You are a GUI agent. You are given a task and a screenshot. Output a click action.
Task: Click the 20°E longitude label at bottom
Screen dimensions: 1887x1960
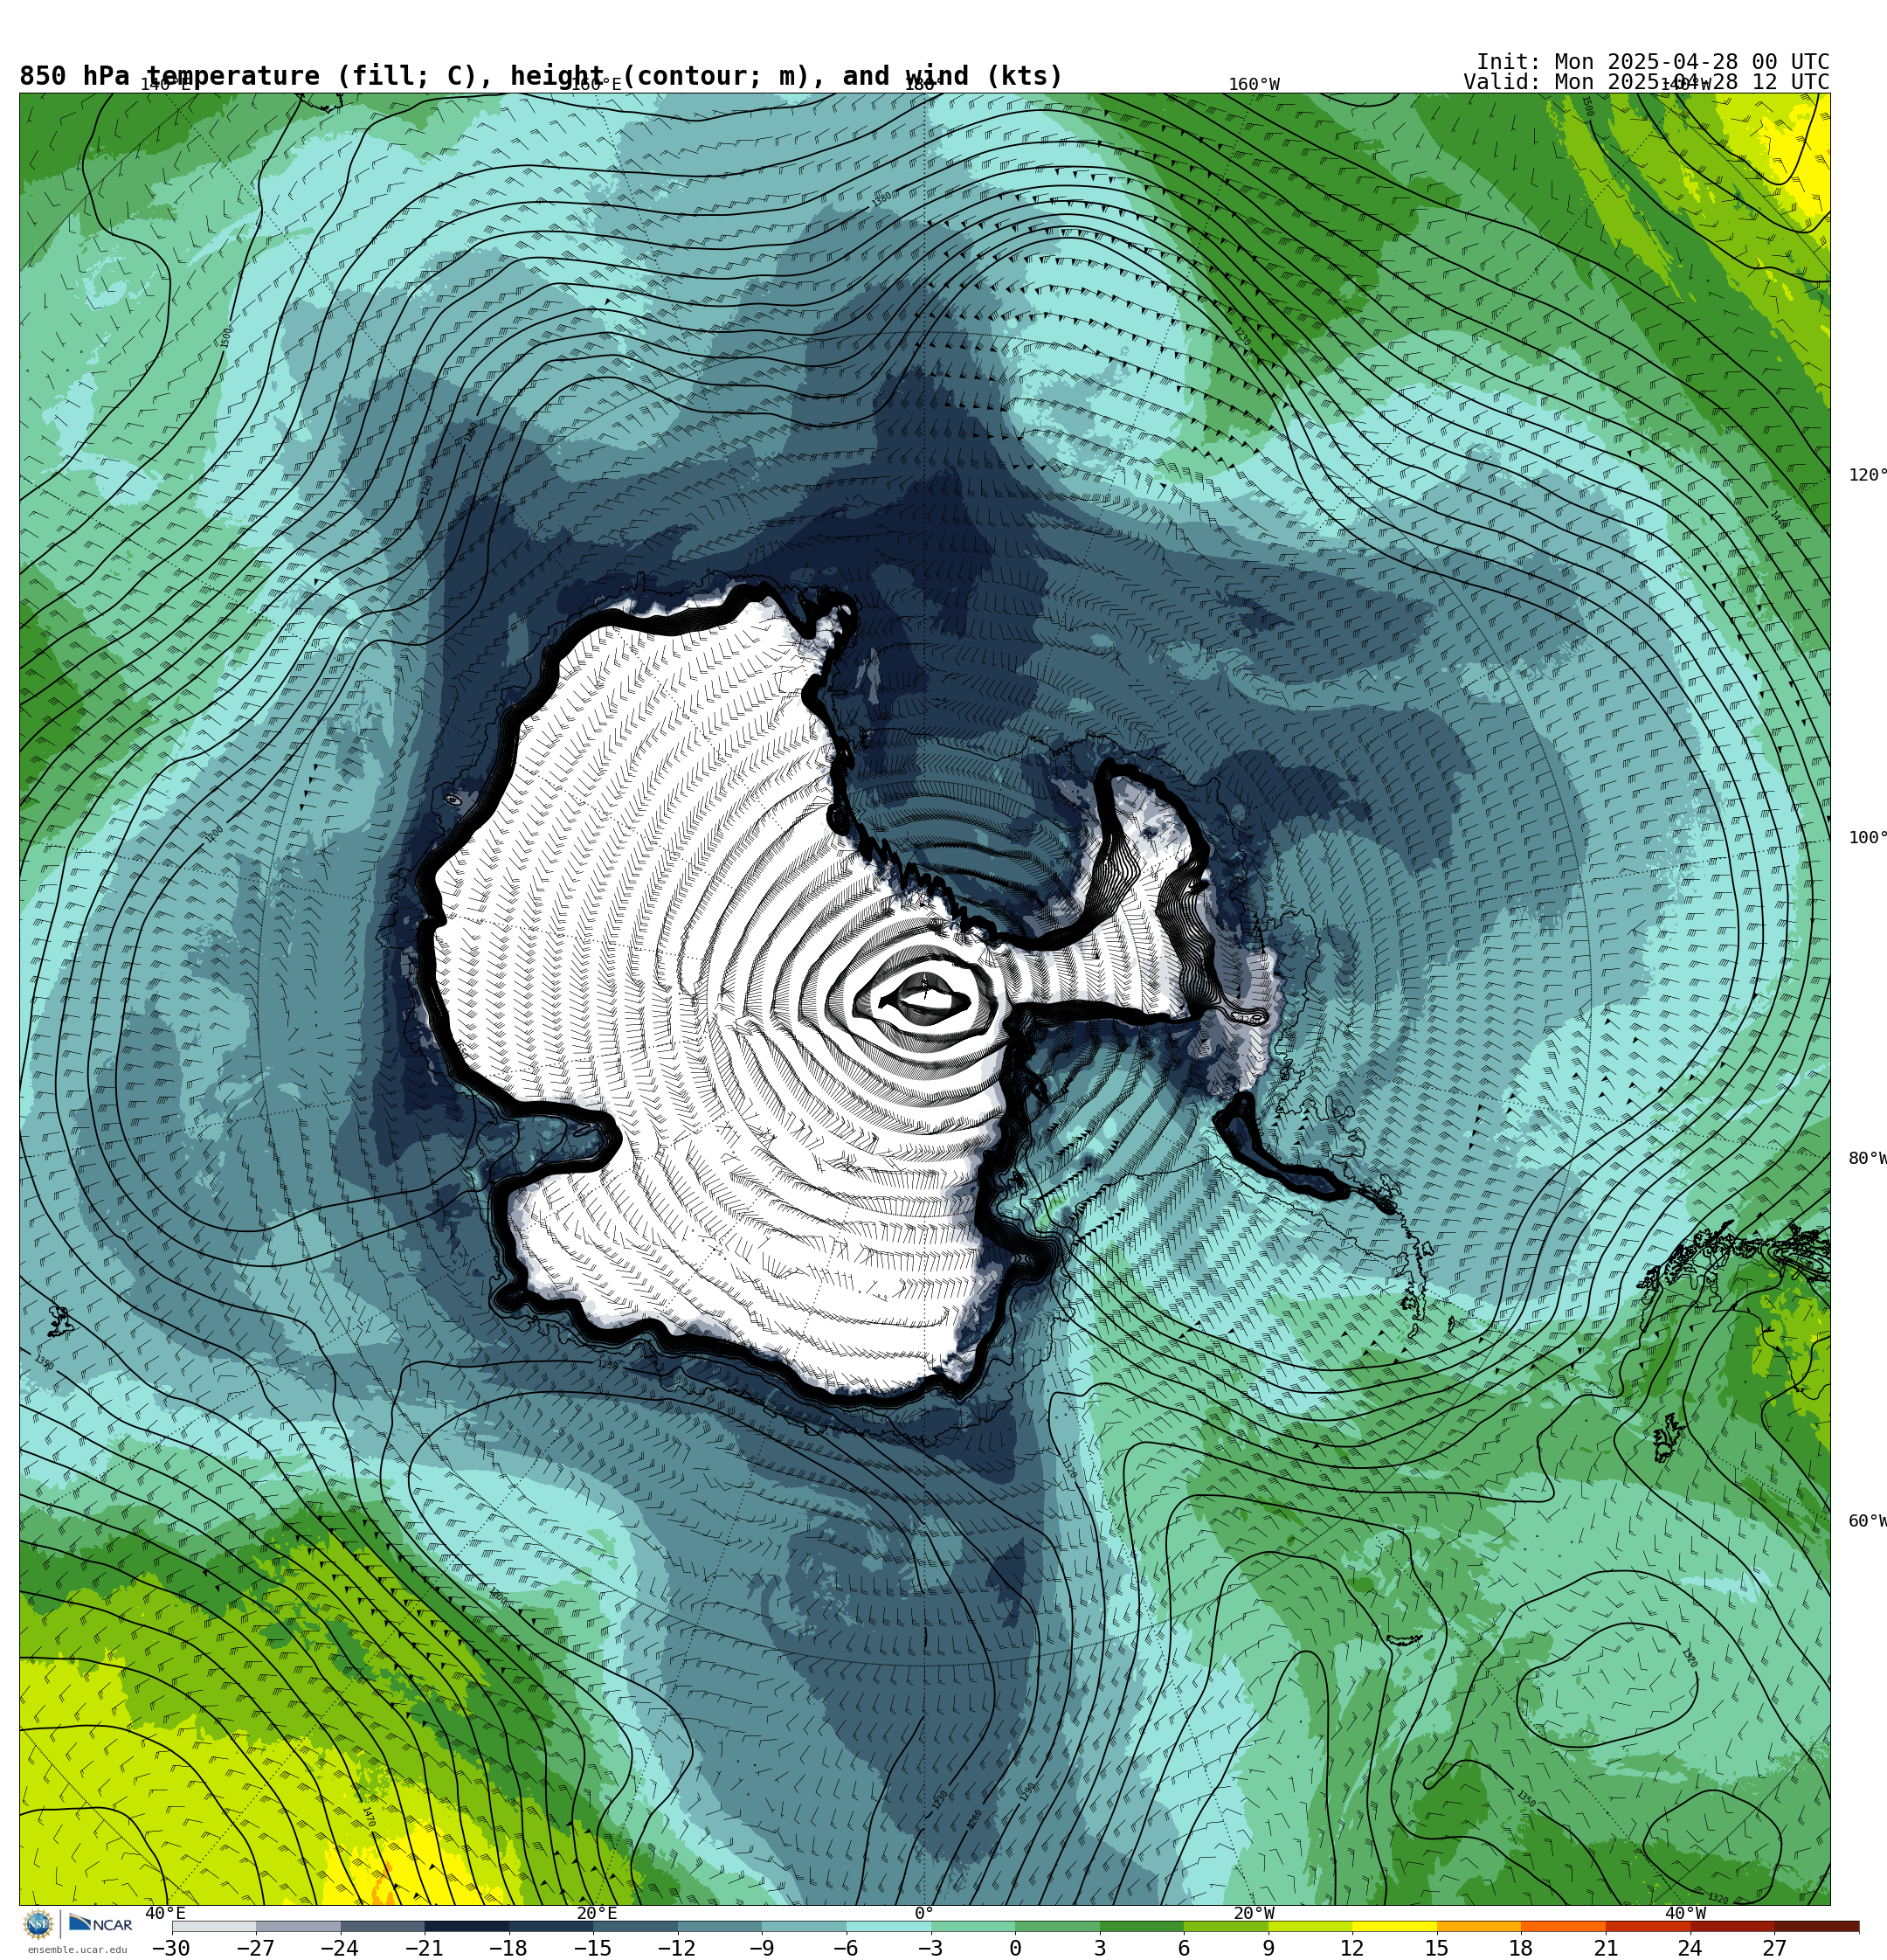point(597,1913)
